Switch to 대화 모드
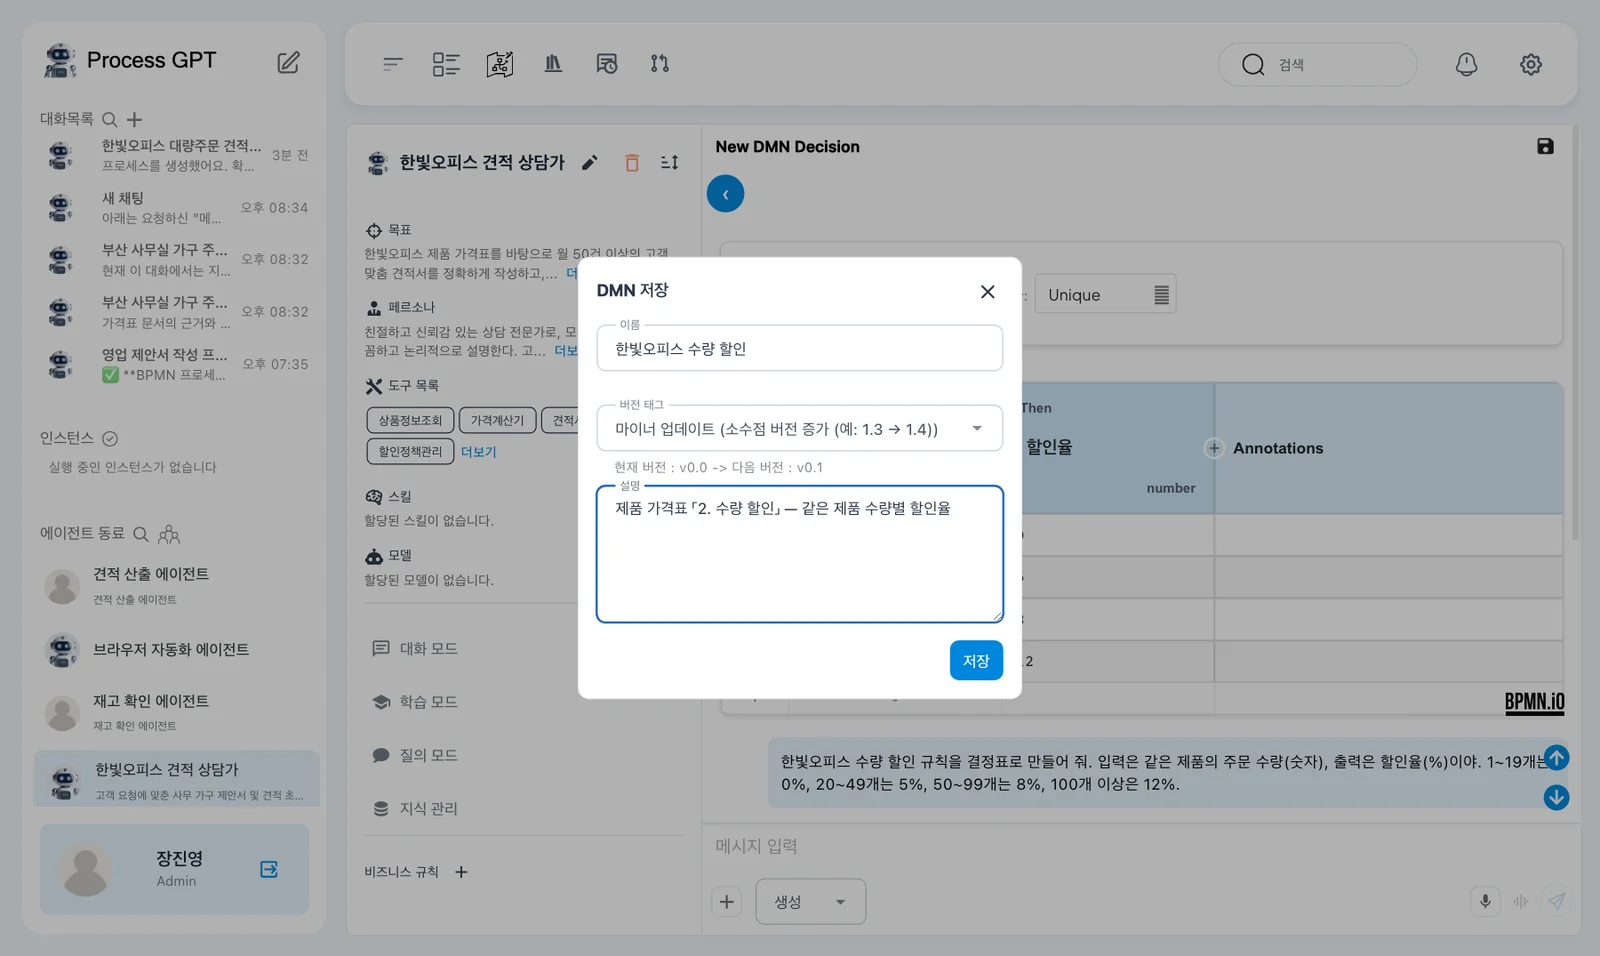Image resolution: width=1600 pixels, height=956 pixels. (x=416, y=649)
